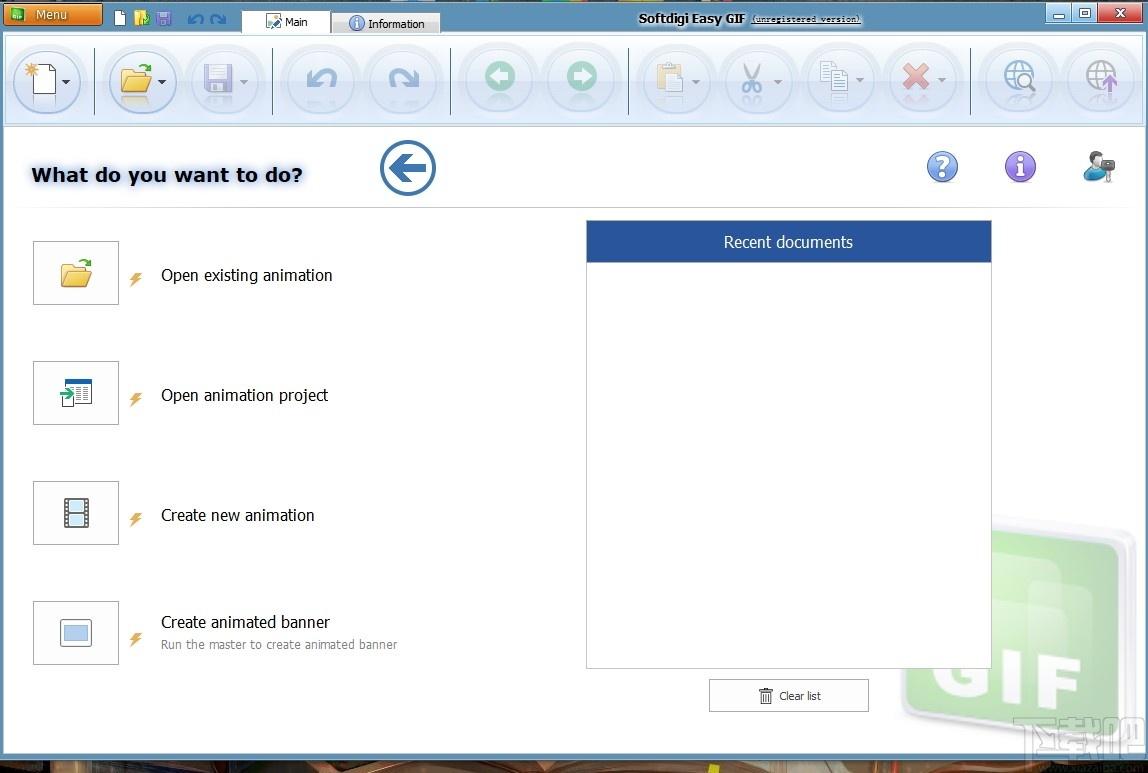Image resolution: width=1148 pixels, height=773 pixels.
Task: Click the large Undo toolbar button
Action: click(x=321, y=79)
